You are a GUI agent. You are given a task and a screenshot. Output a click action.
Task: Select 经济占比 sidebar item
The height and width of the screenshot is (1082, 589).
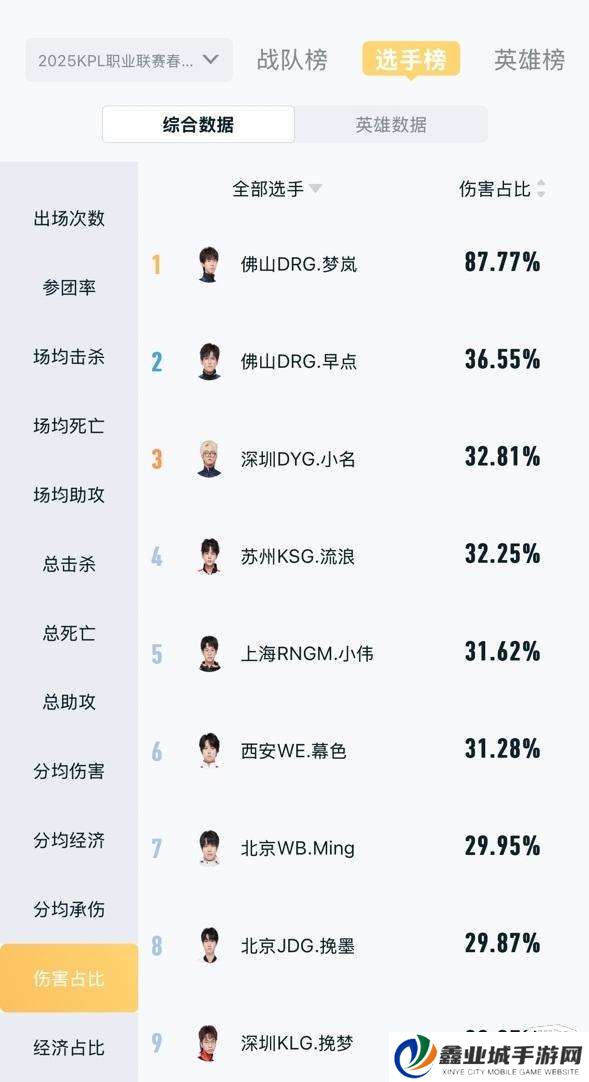(x=69, y=1047)
